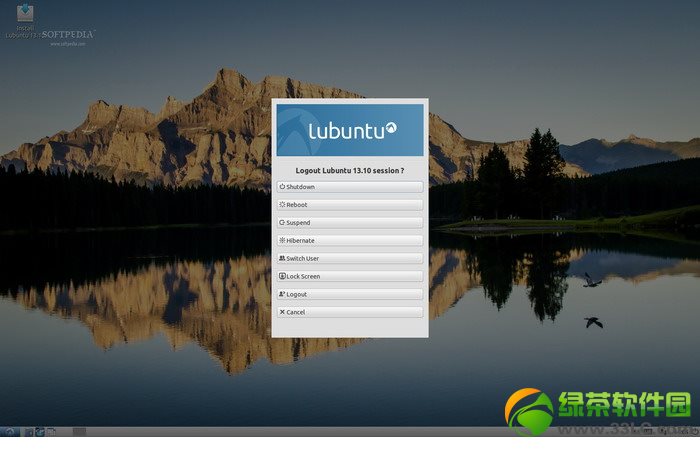Choose Switch User

[x=349, y=259]
